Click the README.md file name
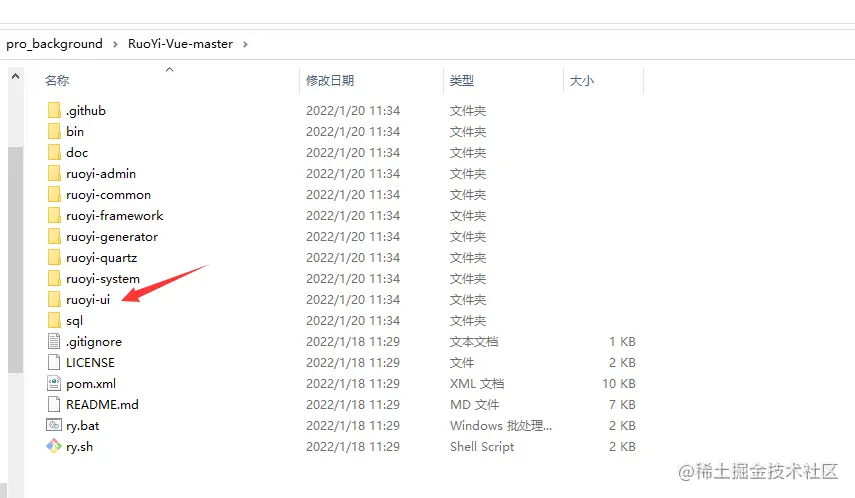 [x=102, y=404]
